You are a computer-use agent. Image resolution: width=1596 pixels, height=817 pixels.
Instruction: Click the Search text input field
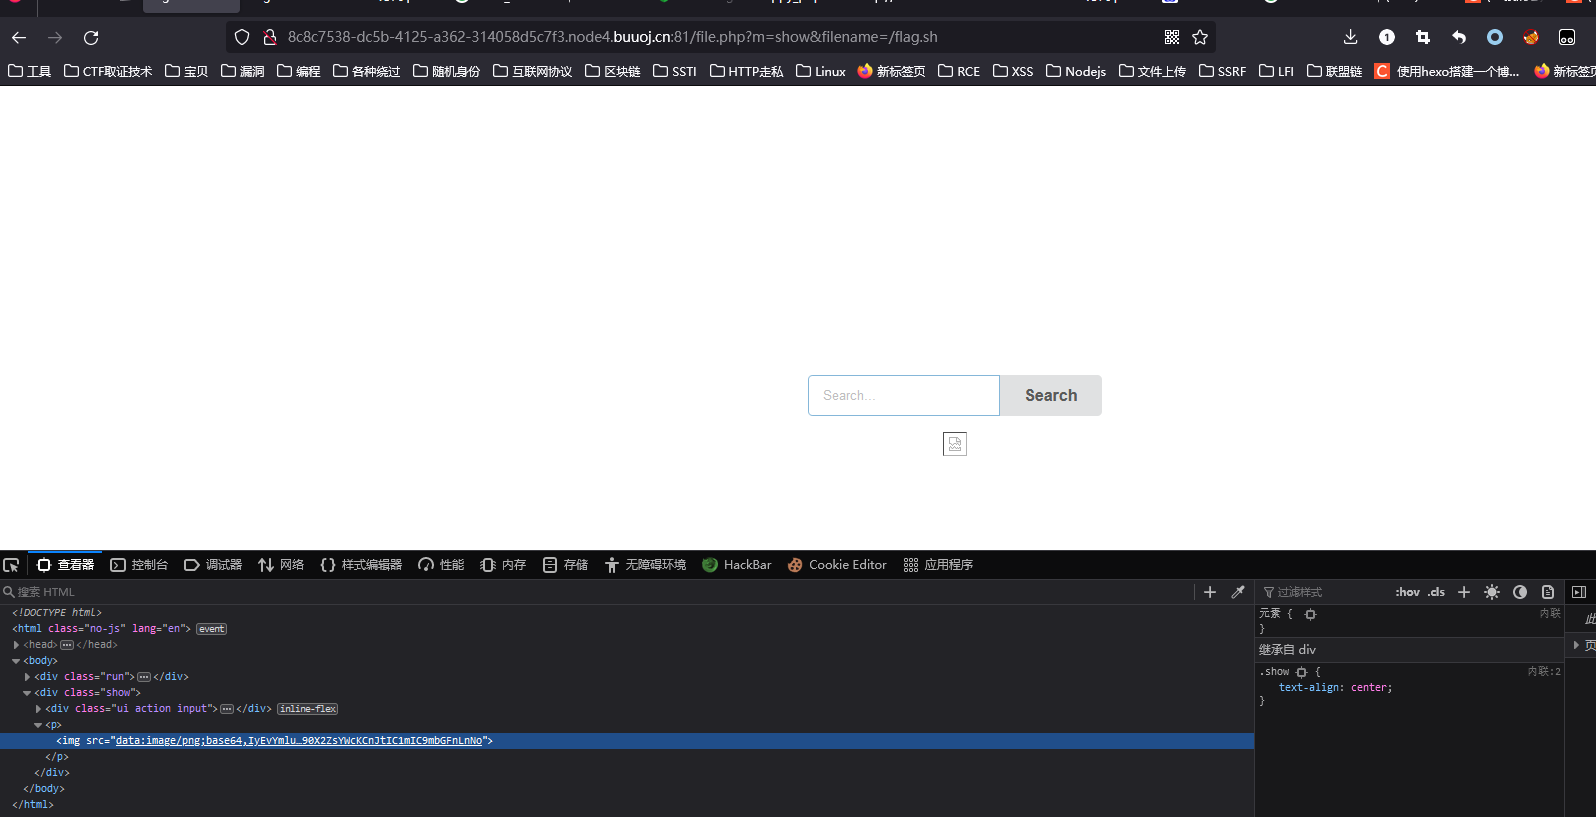pyautogui.click(x=903, y=396)
